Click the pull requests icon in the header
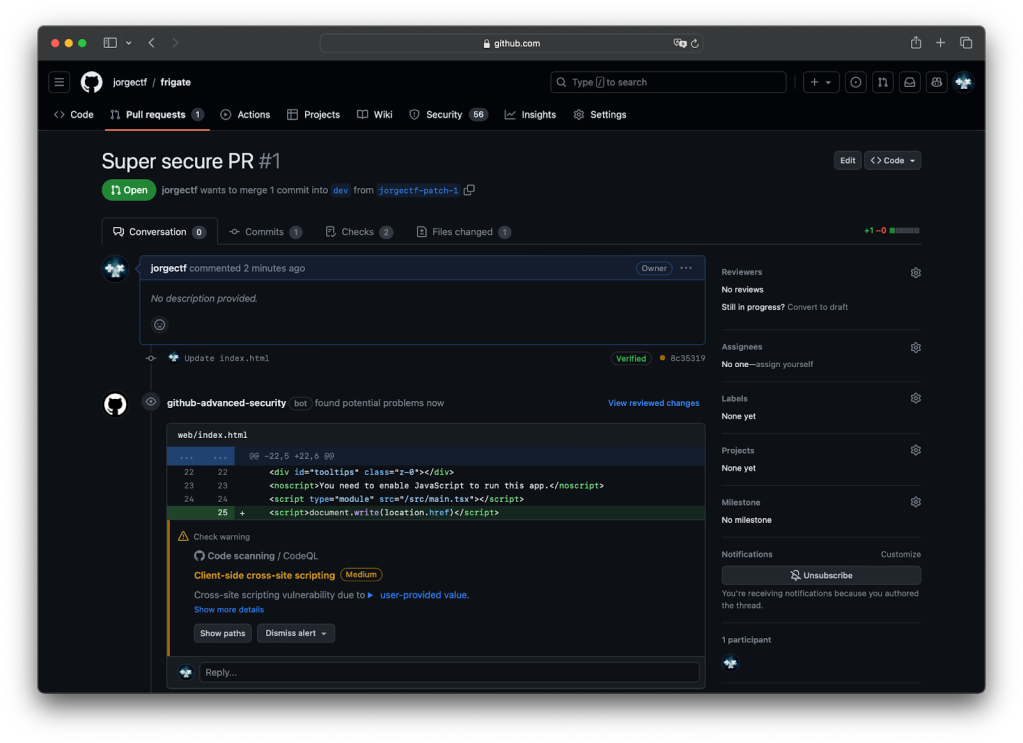This screenshot has width=1023, height=743. pos(882,82)
